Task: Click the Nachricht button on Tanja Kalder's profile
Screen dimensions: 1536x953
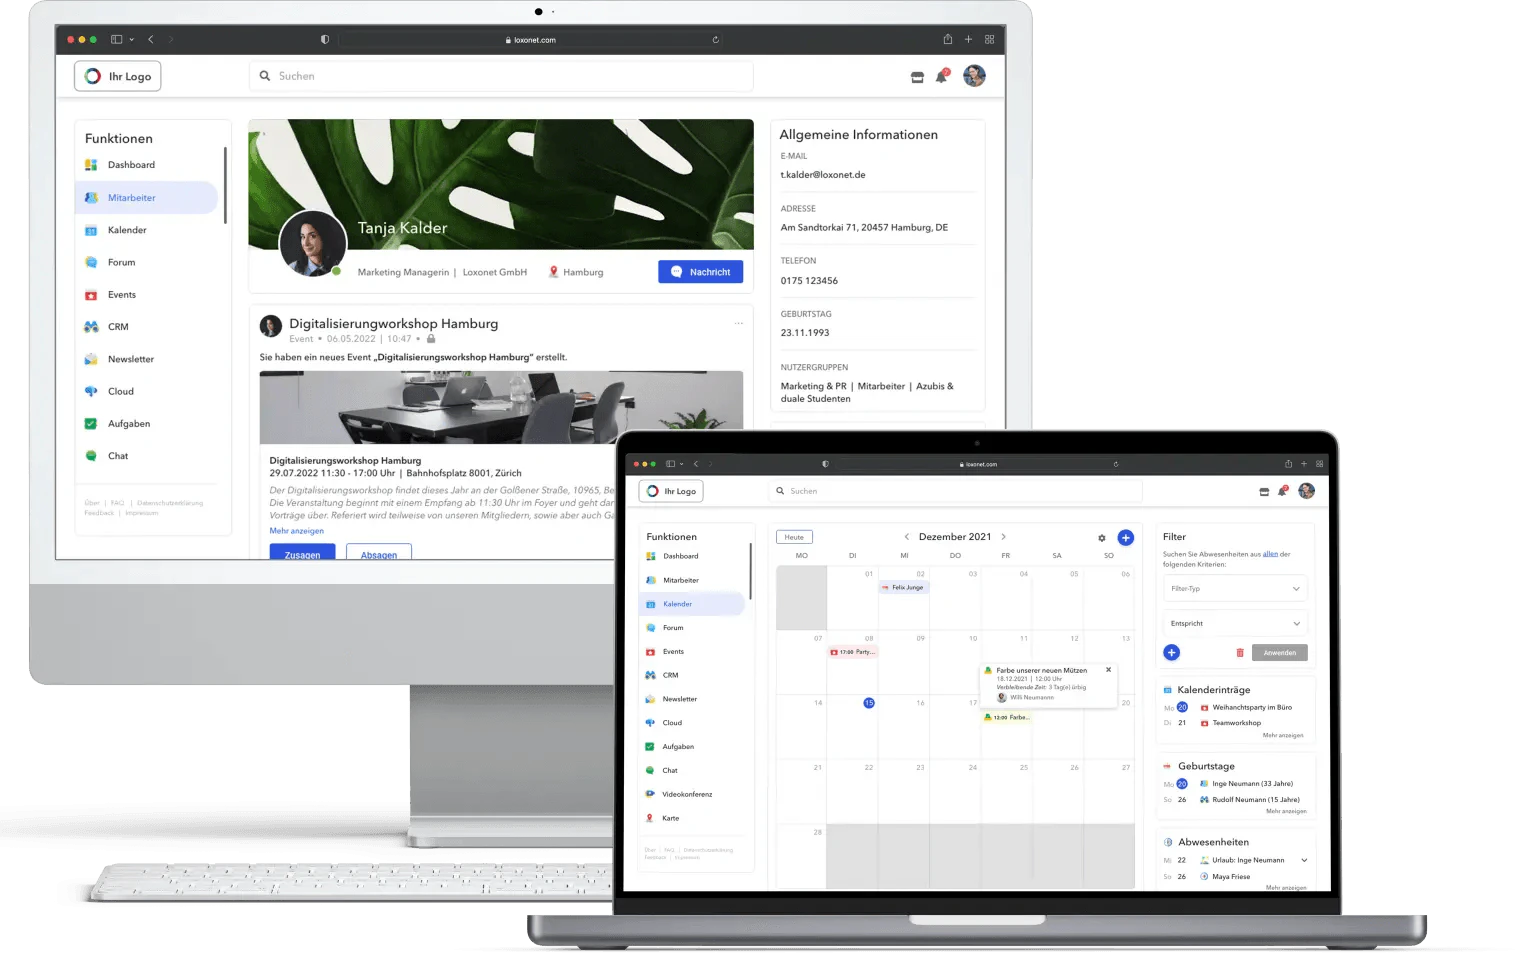Action: tap(700, 271)
